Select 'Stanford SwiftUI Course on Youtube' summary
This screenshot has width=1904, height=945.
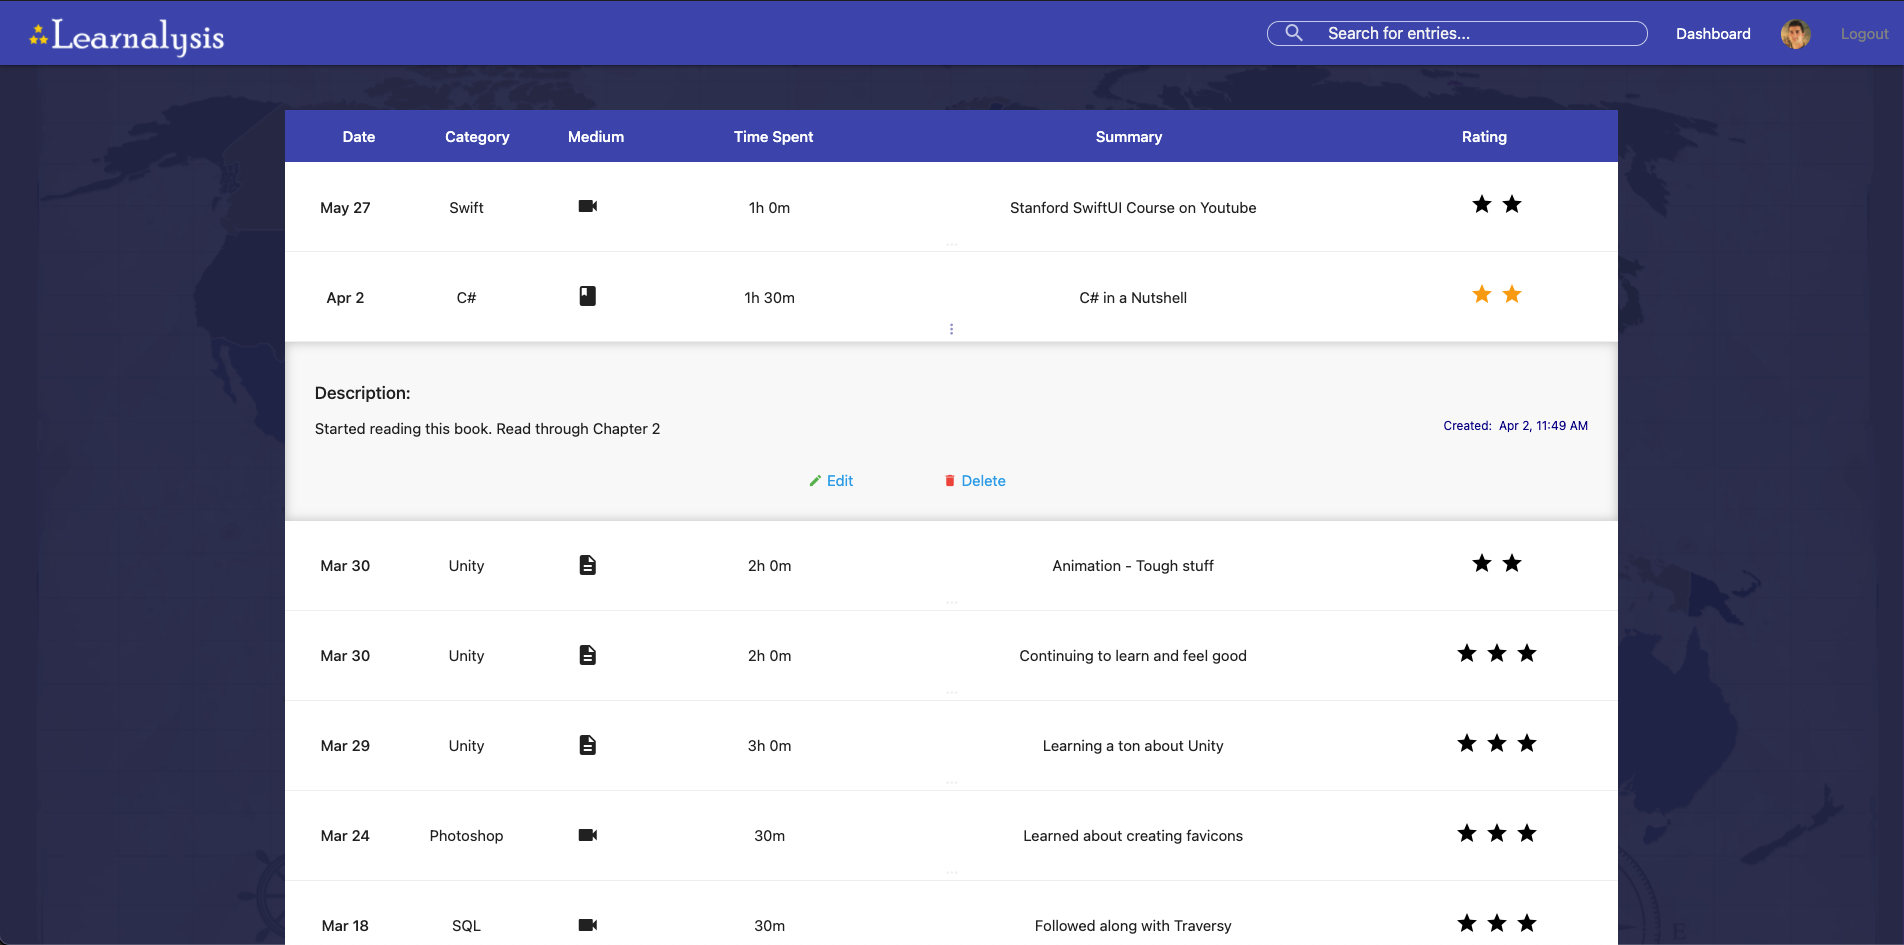pyautogui.click(x=1133, y=208)
